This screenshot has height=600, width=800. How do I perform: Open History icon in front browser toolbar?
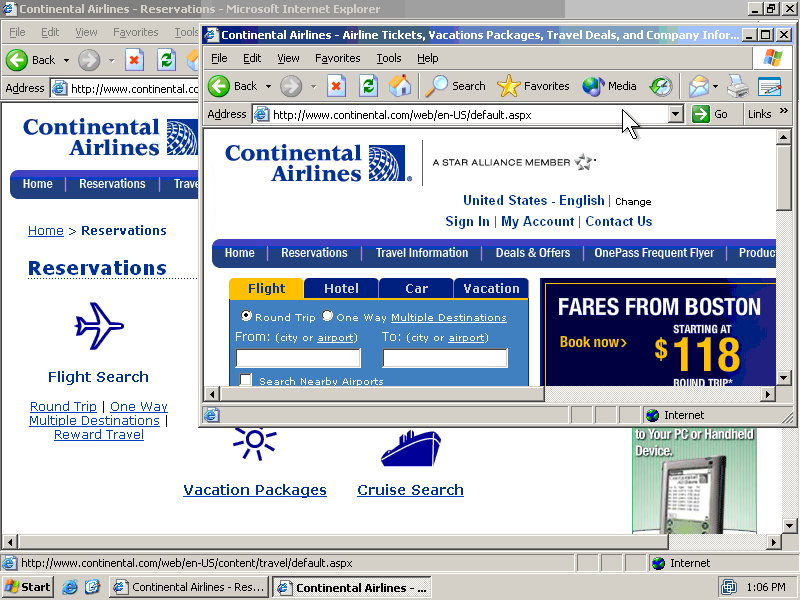661,86
